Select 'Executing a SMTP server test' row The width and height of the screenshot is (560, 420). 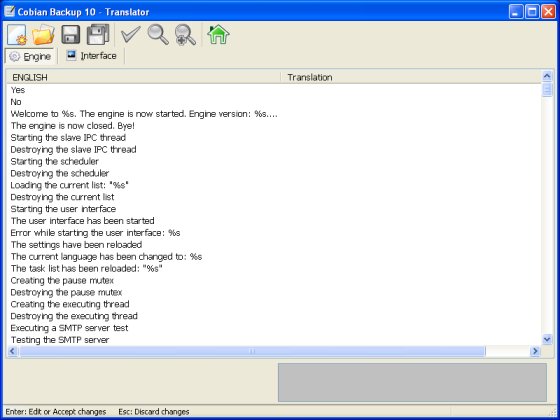(274, 328)
